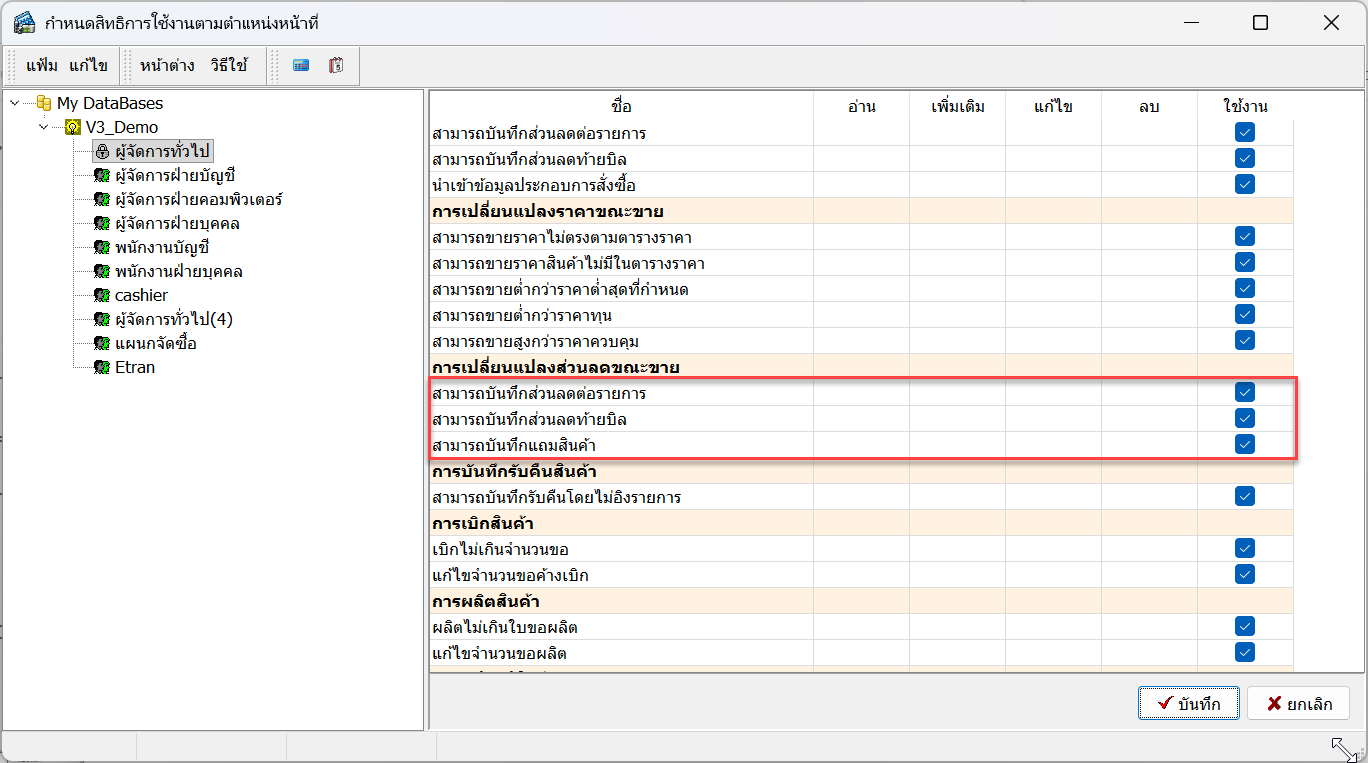Uncheck ใช้งาน for สามารถบันทึกแถมสินค้า
This screenshot has width=1368, height=763.
click(1245, 444)
